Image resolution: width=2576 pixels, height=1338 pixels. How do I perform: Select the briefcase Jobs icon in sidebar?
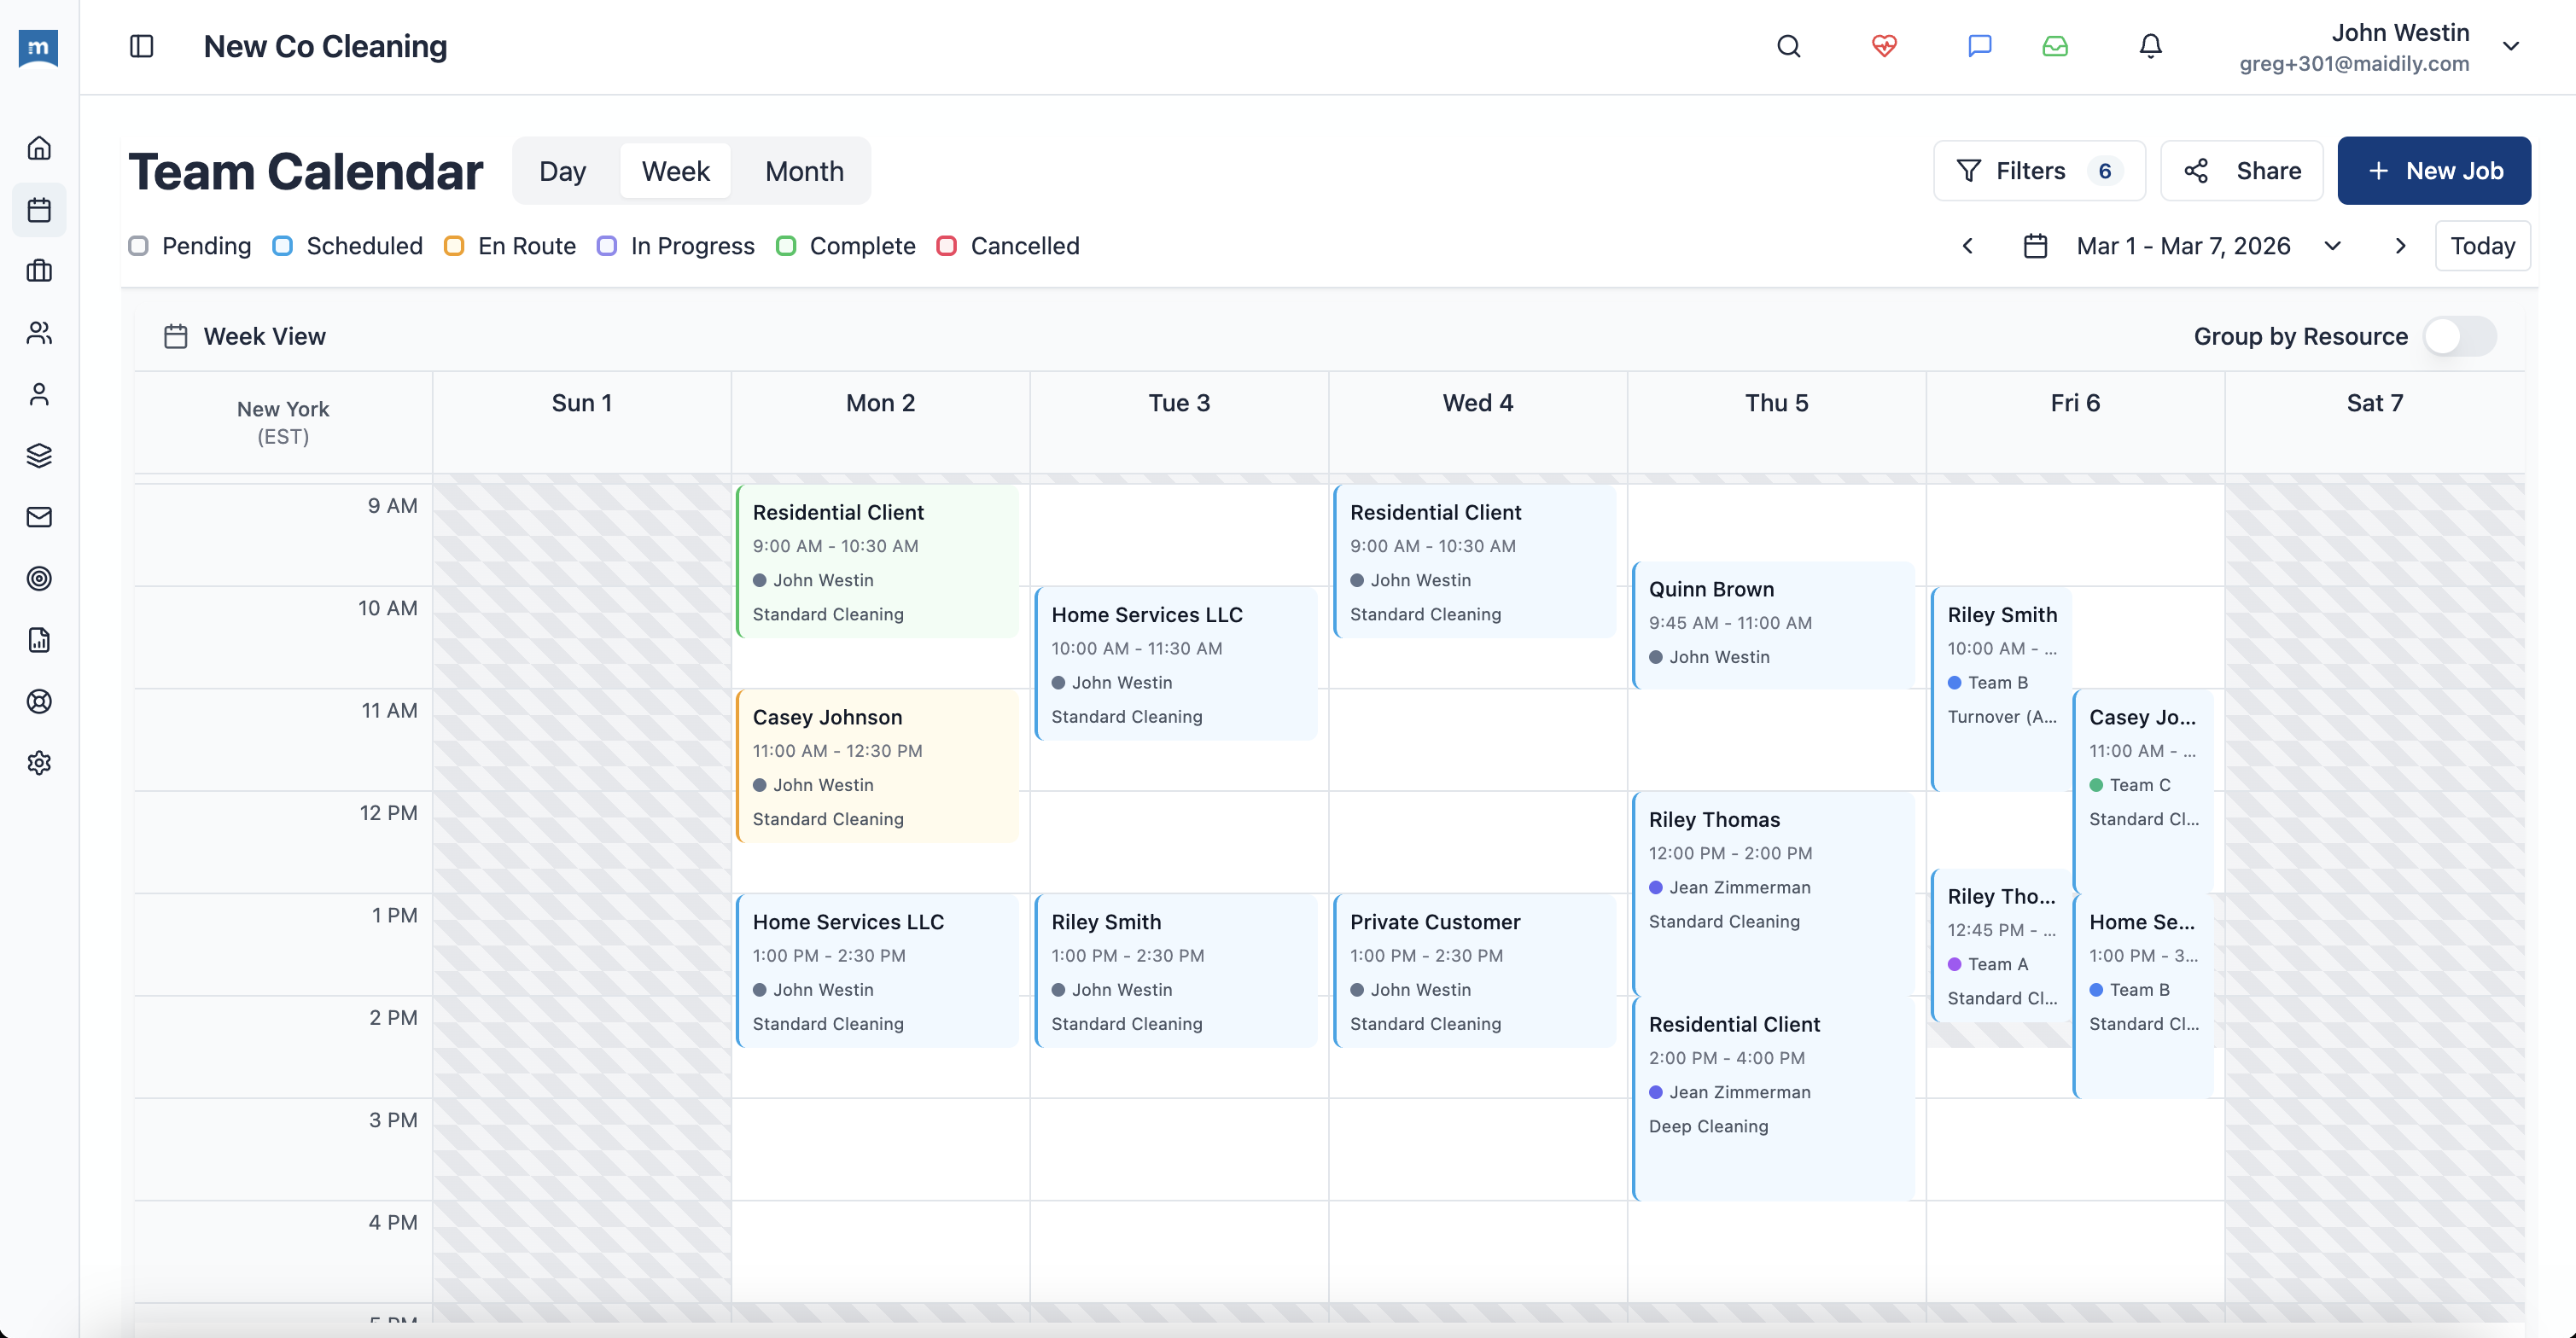point(39,271)
